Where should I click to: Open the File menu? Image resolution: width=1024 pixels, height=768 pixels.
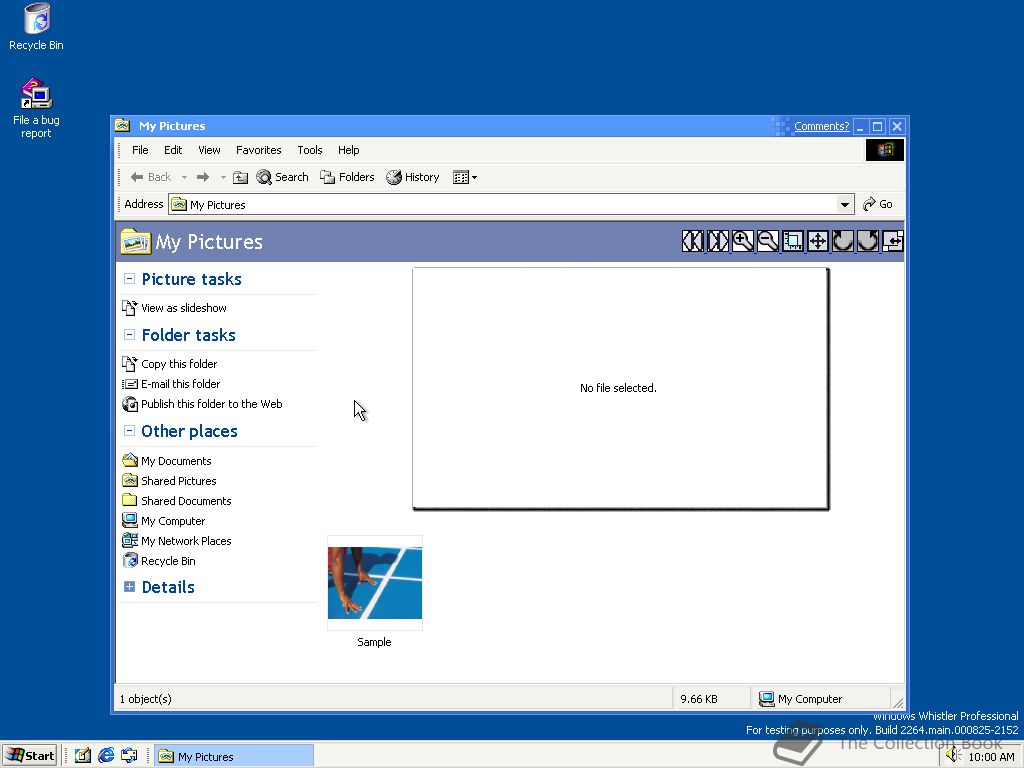click(x=140, y=150)
